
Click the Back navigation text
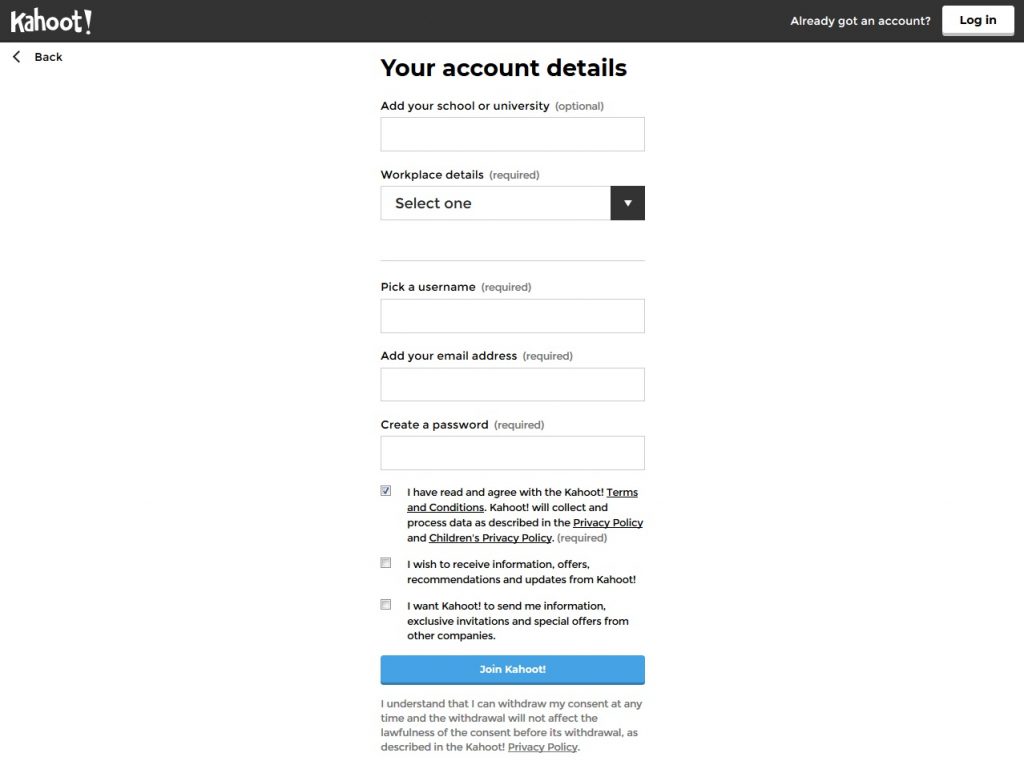click(48, 57)
